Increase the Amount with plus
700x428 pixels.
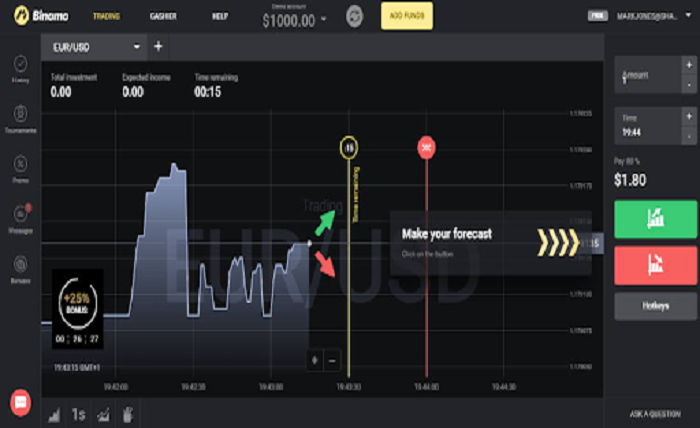point(689,65)
